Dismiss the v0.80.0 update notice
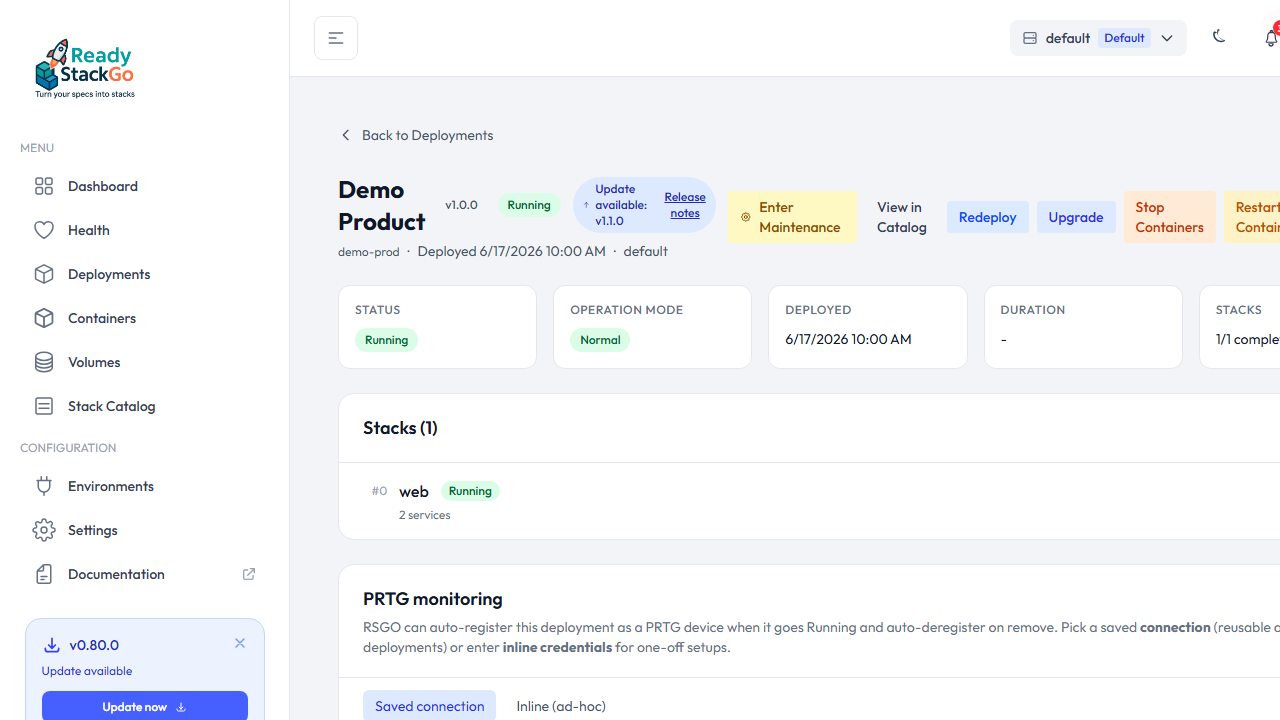1280x720 pixels. coord(240,643)
